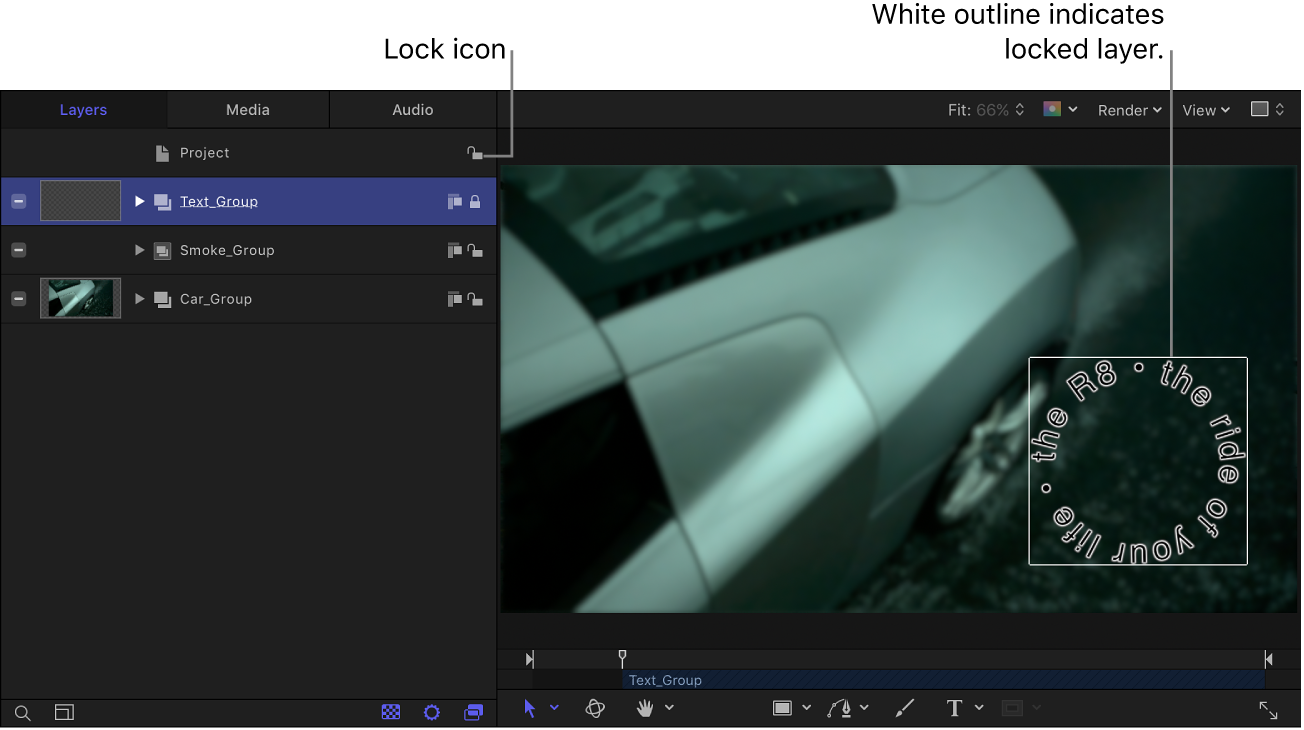Open the View dropdown menu
This screenshot has width=1304, height=730.
pyautogui.click(x=1205, y=110)
